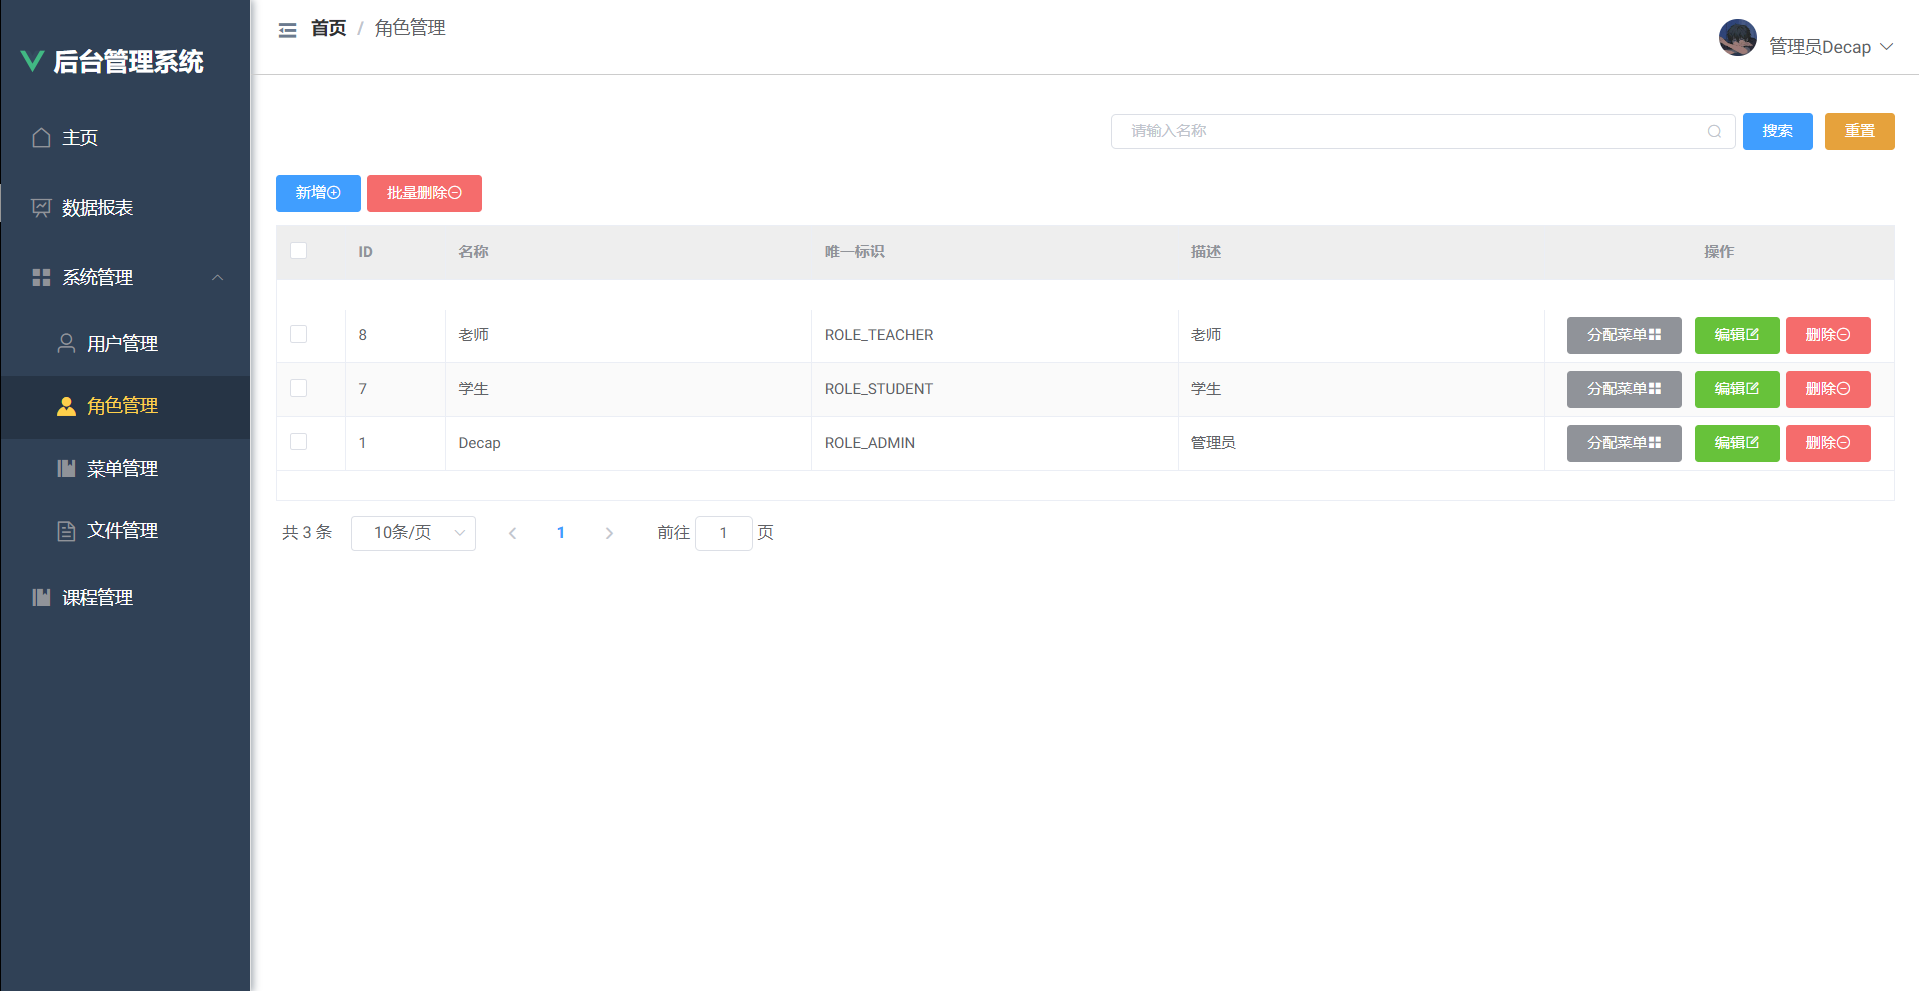The image size is (1919, 991).
Task: Click the magnifier icon in search field
Action: point(1714,131)
